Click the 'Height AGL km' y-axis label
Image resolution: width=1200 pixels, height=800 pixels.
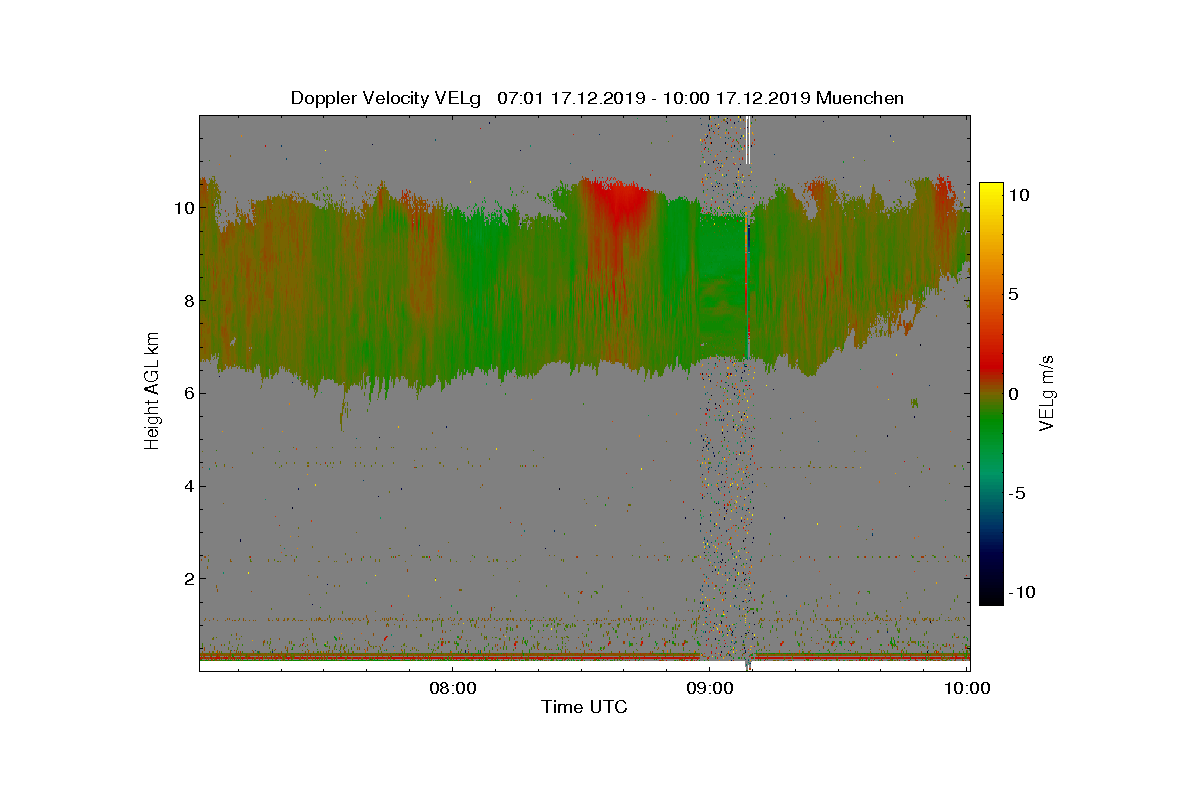152,393
